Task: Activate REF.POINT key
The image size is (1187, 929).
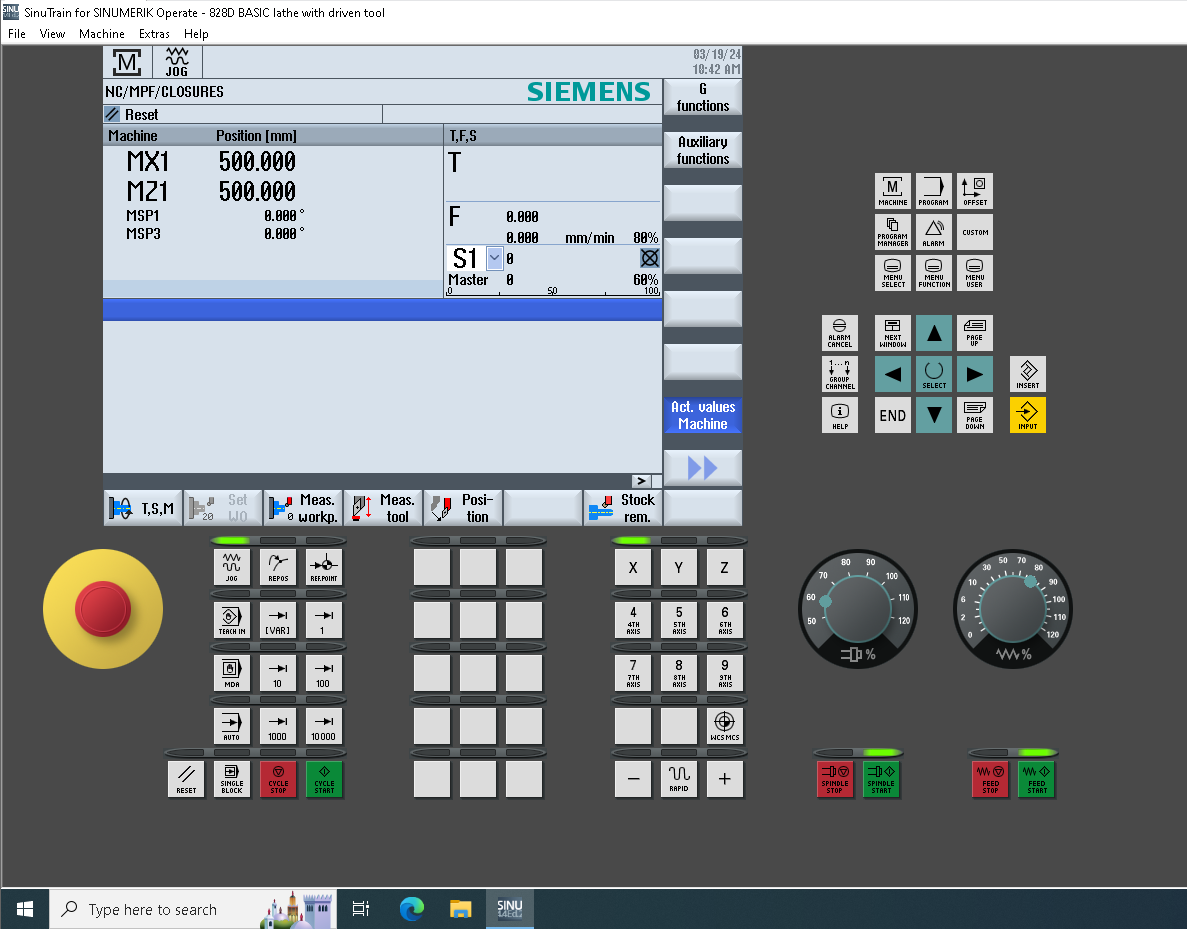Action: pos(324,566)
